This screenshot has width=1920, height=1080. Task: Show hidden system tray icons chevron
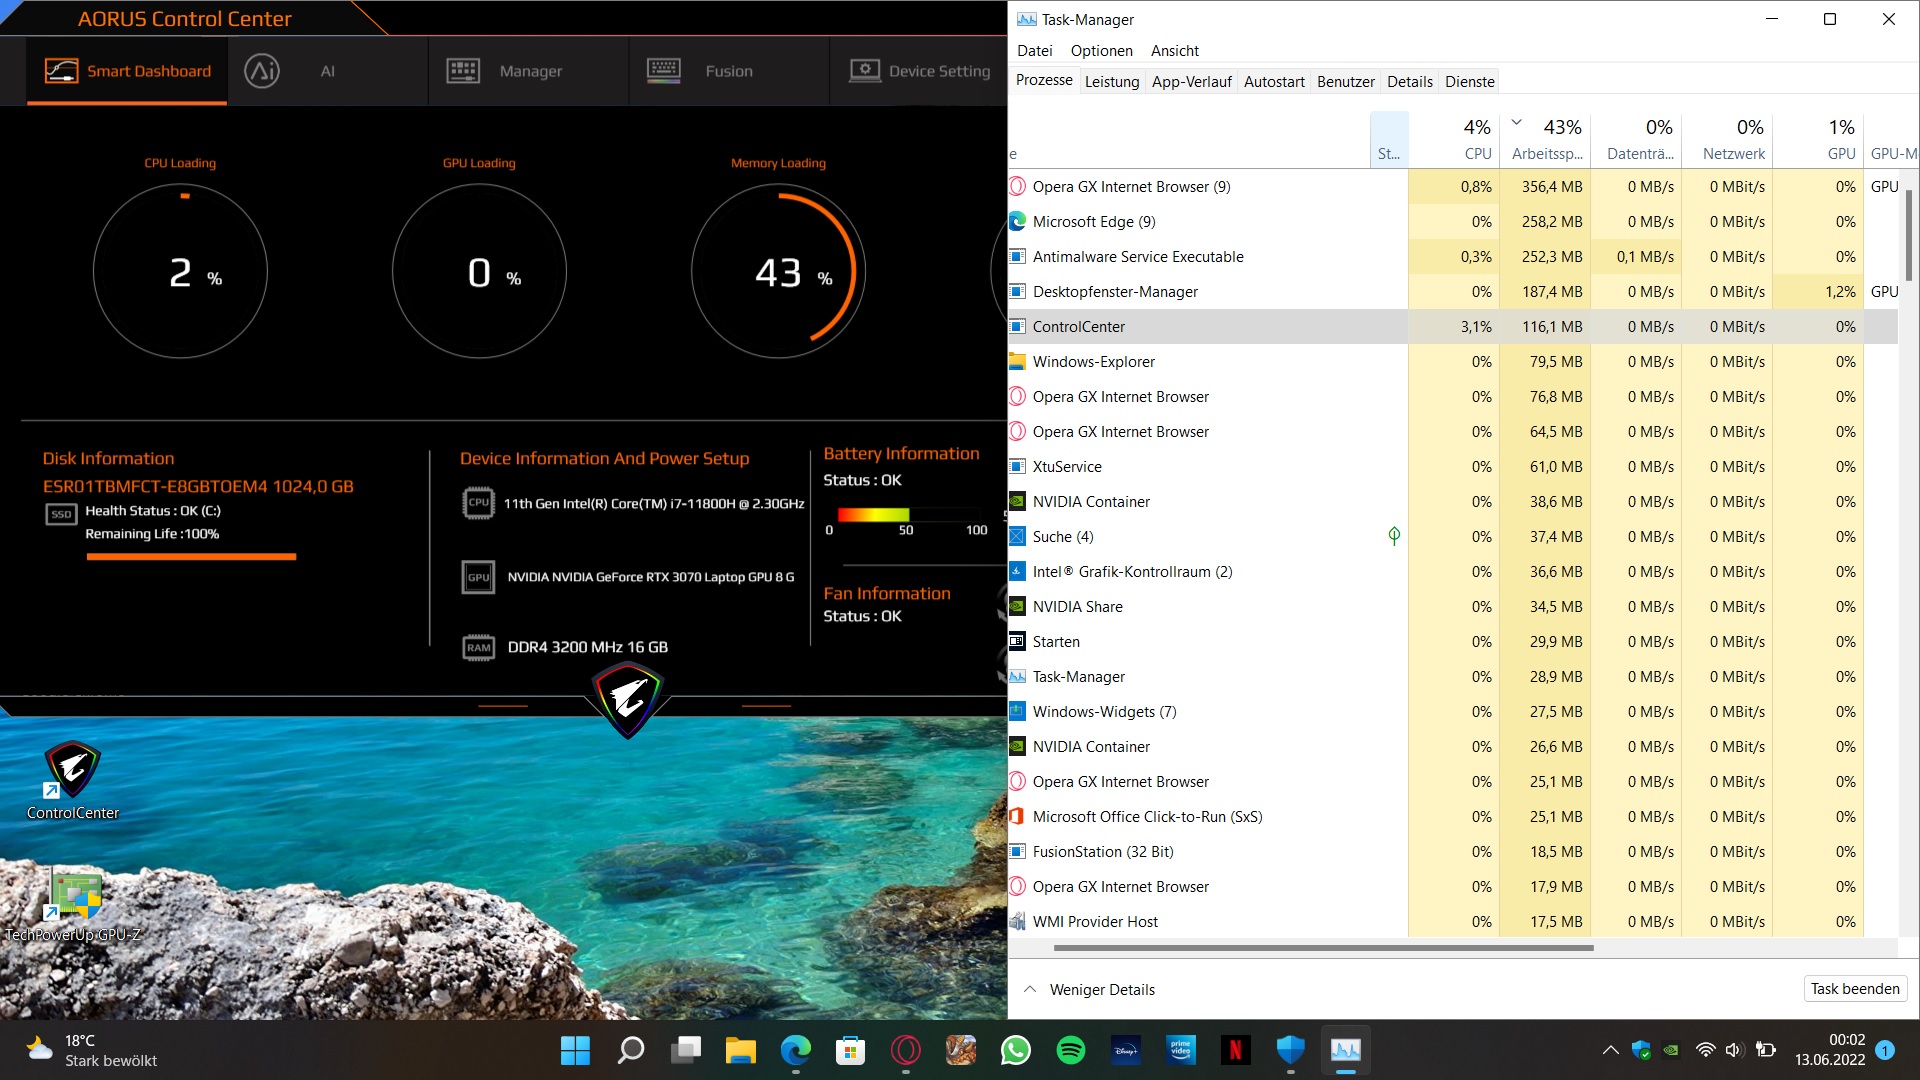tap(1610, 1050)
